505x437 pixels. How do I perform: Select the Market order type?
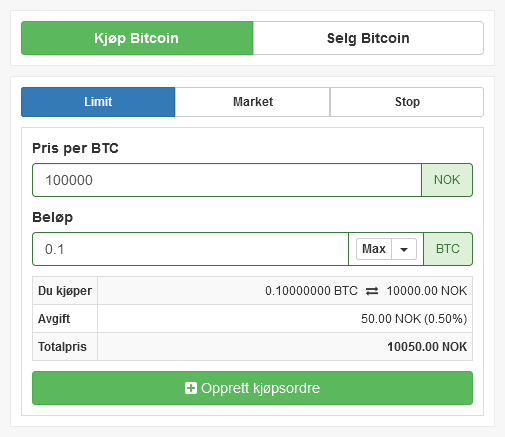coord(253,102)
